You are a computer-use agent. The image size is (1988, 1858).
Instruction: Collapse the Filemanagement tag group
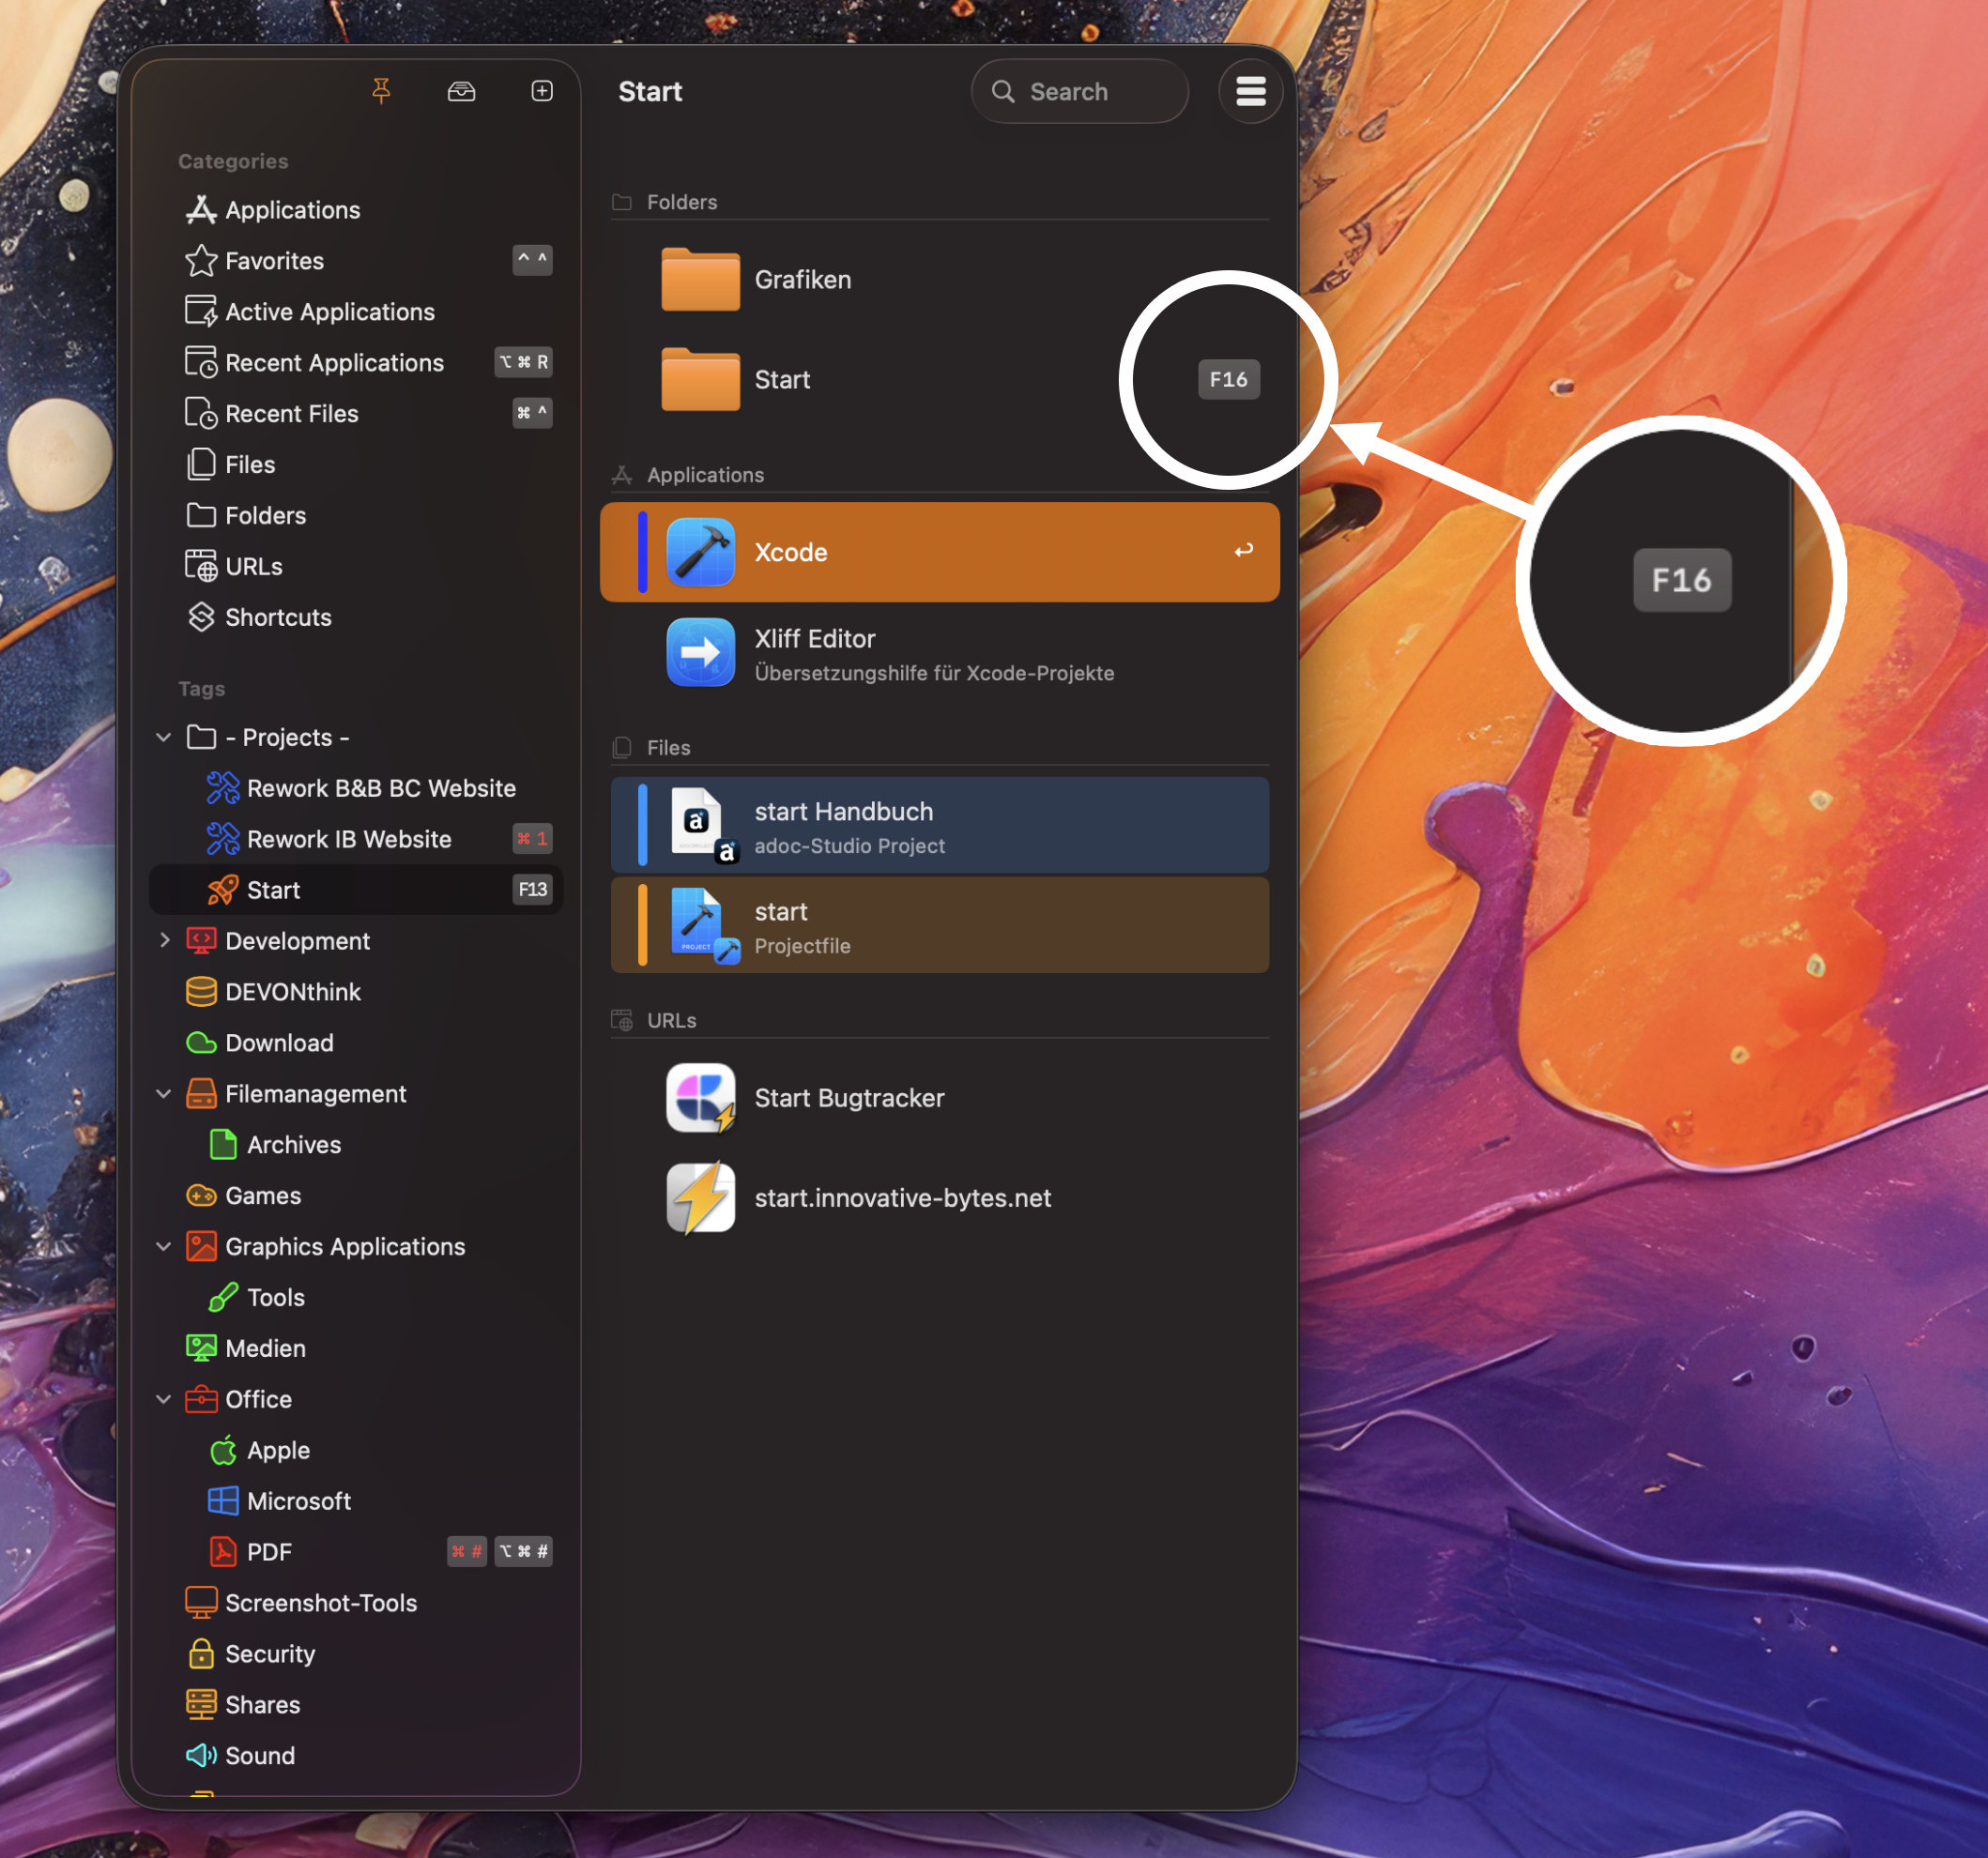[x=164, y=1094]
